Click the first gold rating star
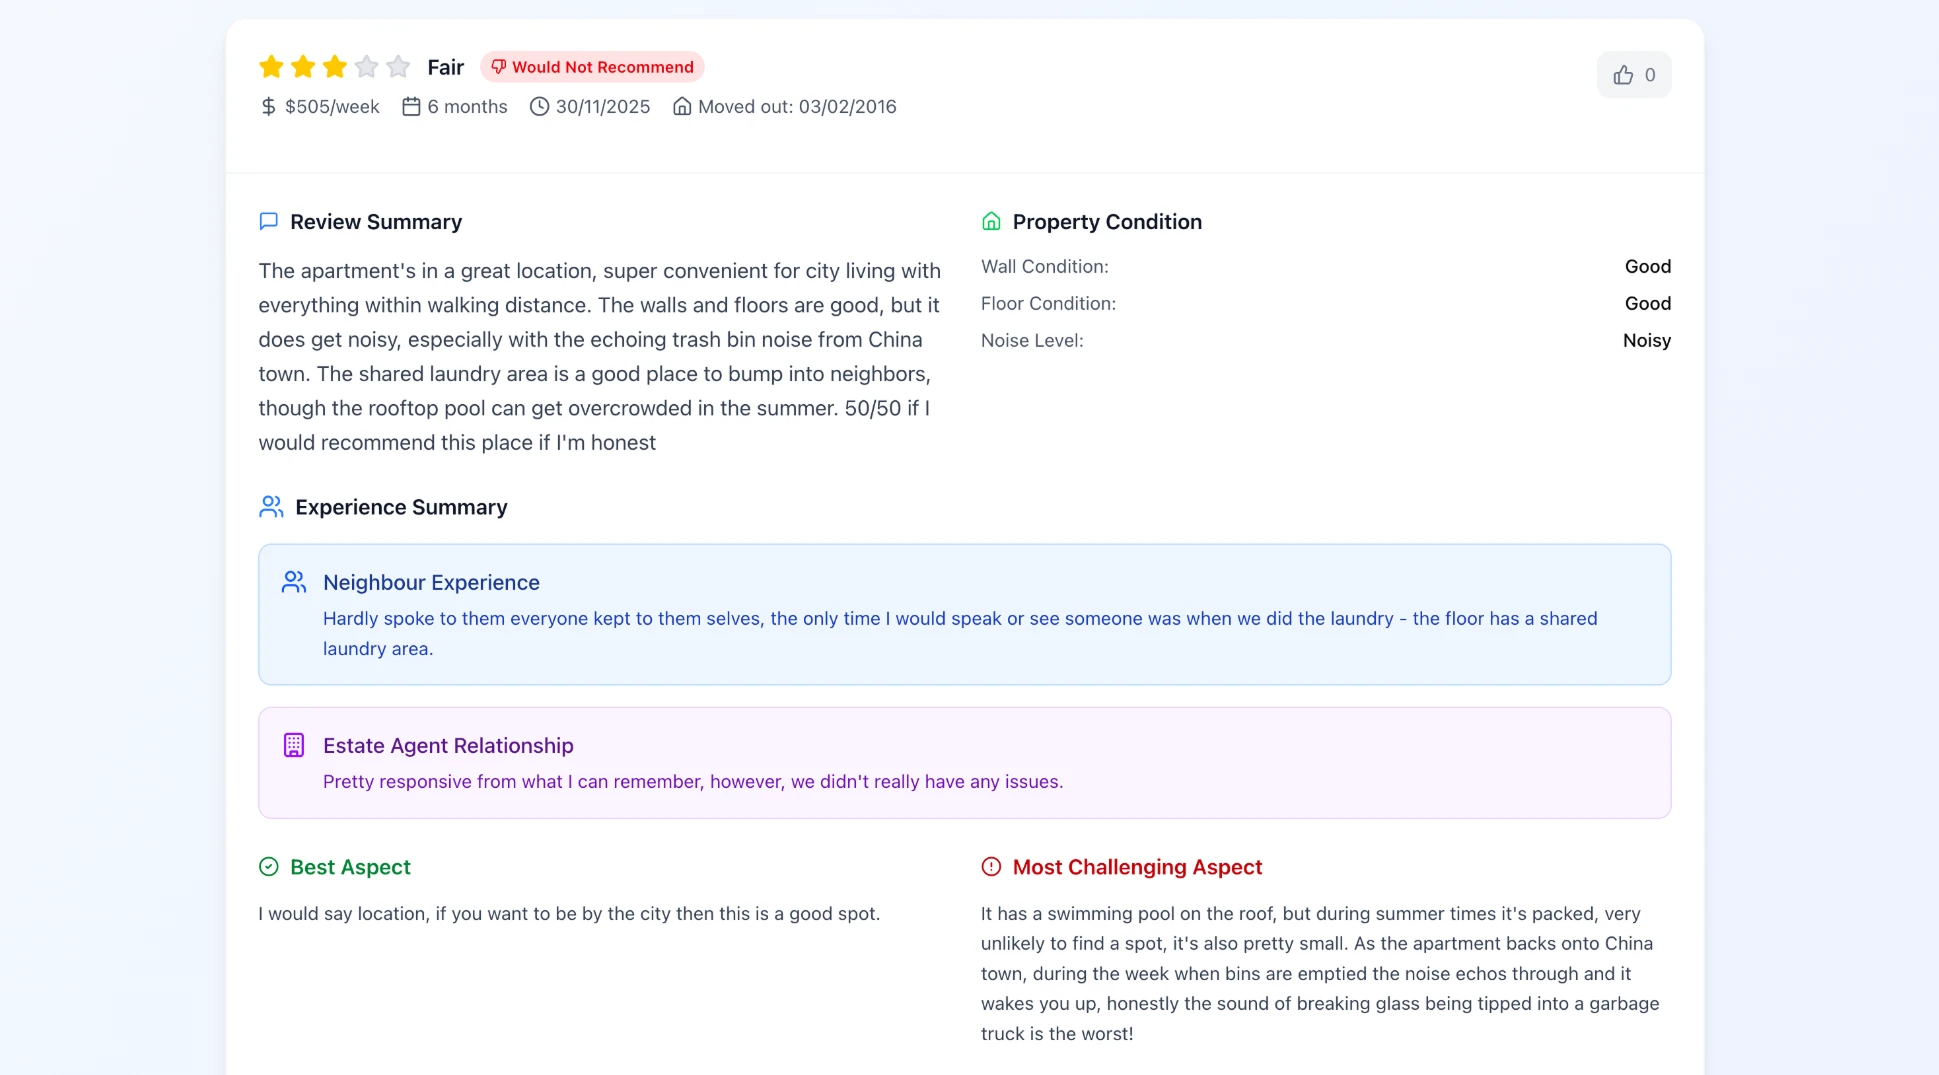This screenshot has width=1939, height=1075. pyautogui.click(x=271, y=67)
